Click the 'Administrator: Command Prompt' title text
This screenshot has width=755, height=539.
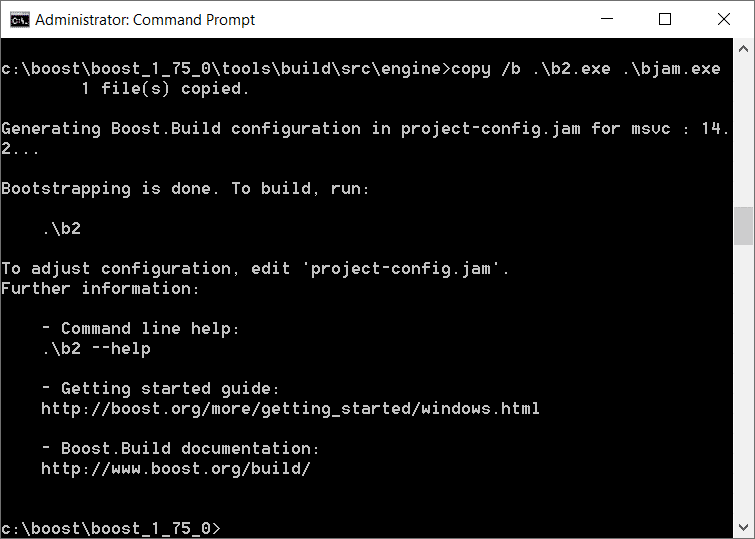(x=145, y=20)
